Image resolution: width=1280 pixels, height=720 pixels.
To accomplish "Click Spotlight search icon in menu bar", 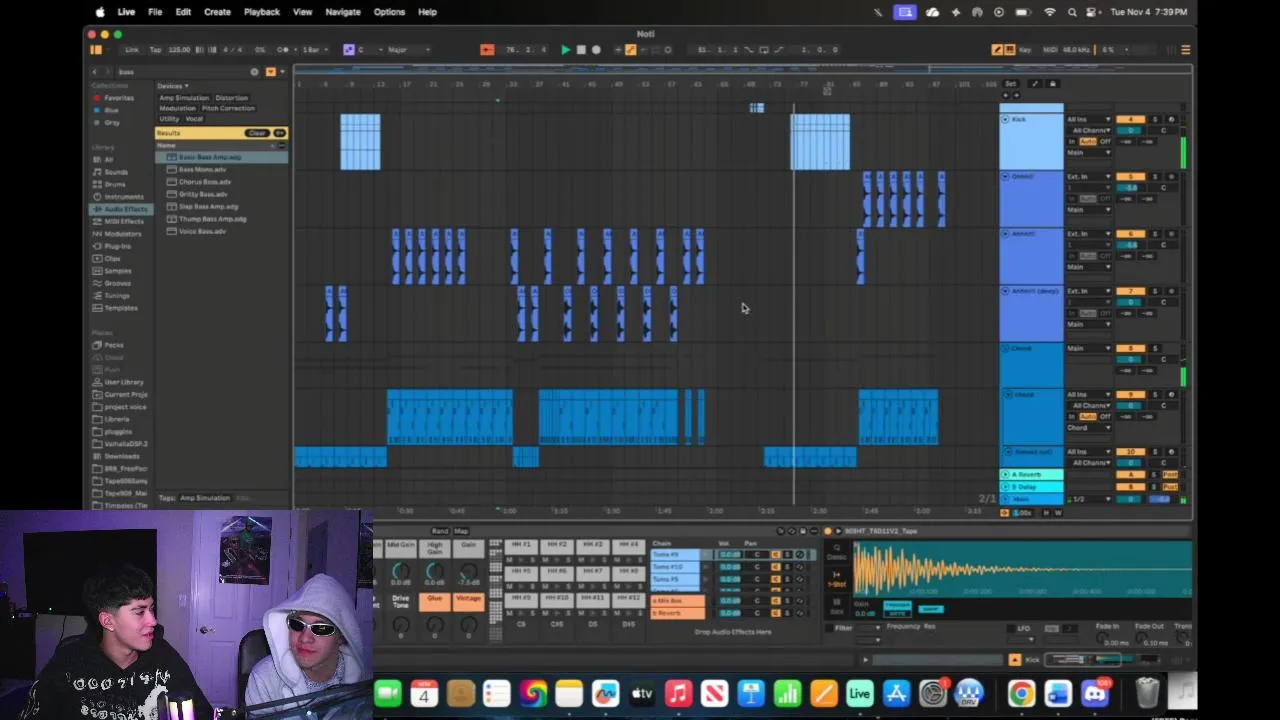I will tap(1072, 12).
